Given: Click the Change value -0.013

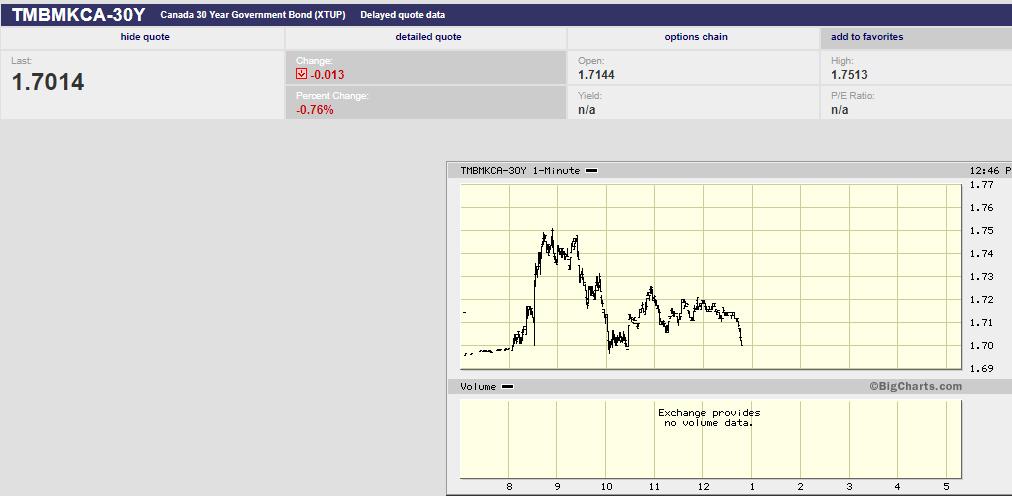Looking at the screenshot, I should [327, 75].
